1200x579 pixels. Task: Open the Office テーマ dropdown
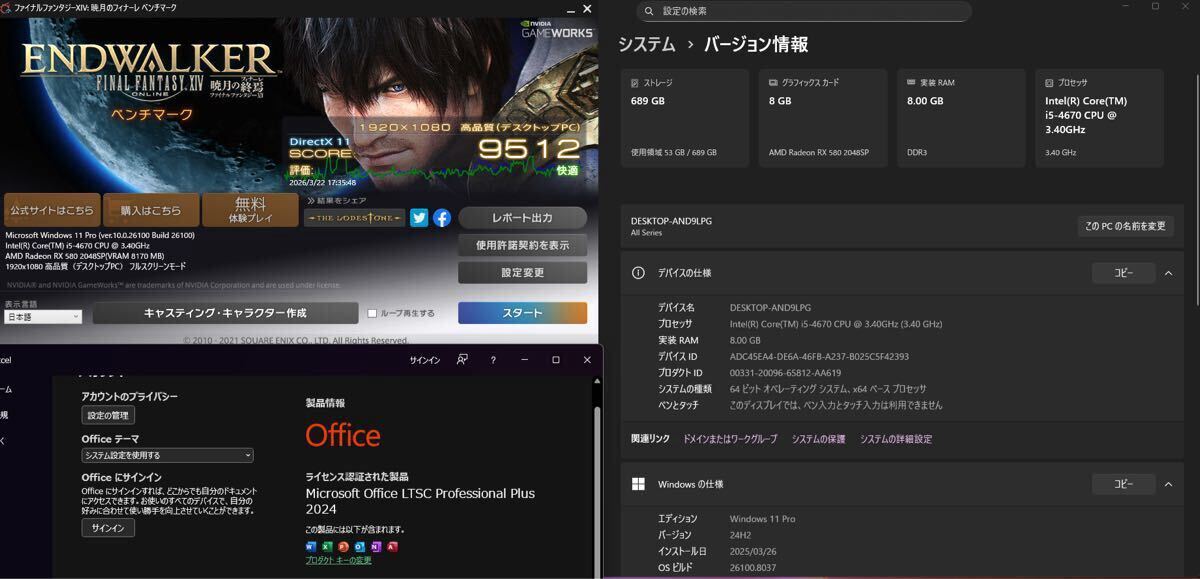point(167,454)
